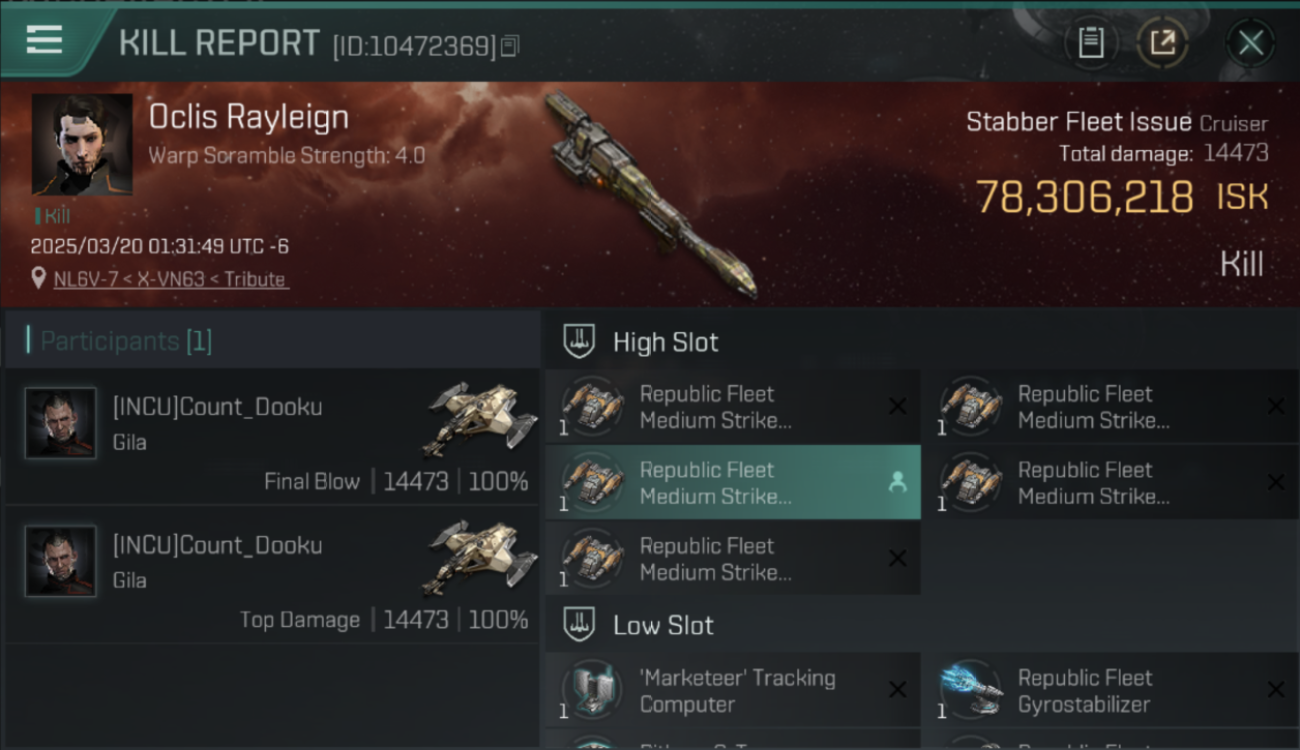Image resolution: width=1300 pixels, height=750 pixels.
Task: Open the NL6V-7 location link
Action: 170,279
